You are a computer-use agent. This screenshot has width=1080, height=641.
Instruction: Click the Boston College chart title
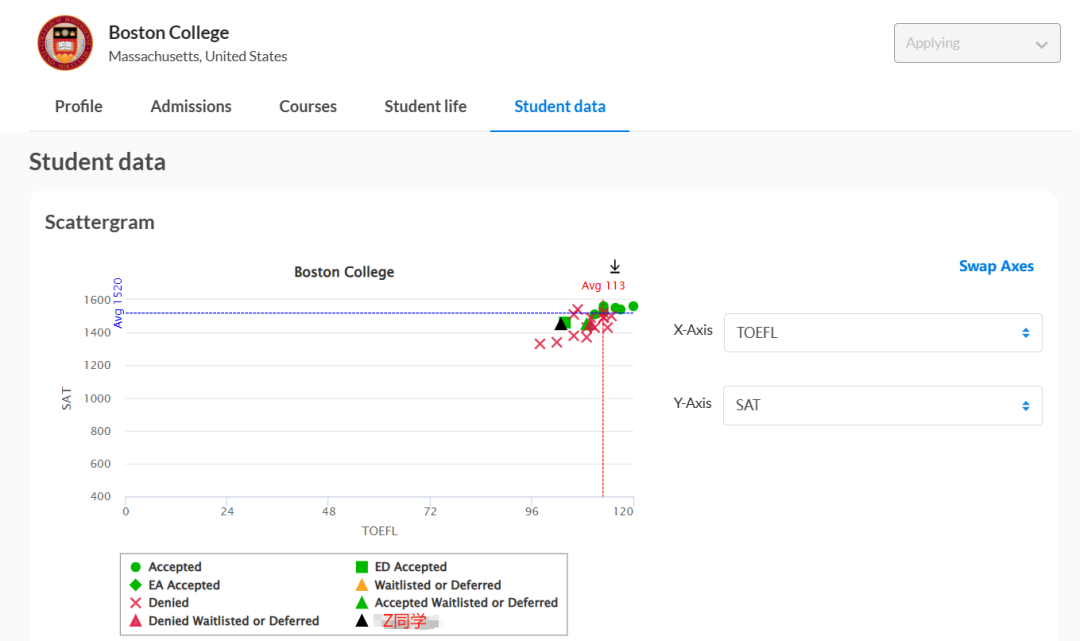tap(344, 272)
